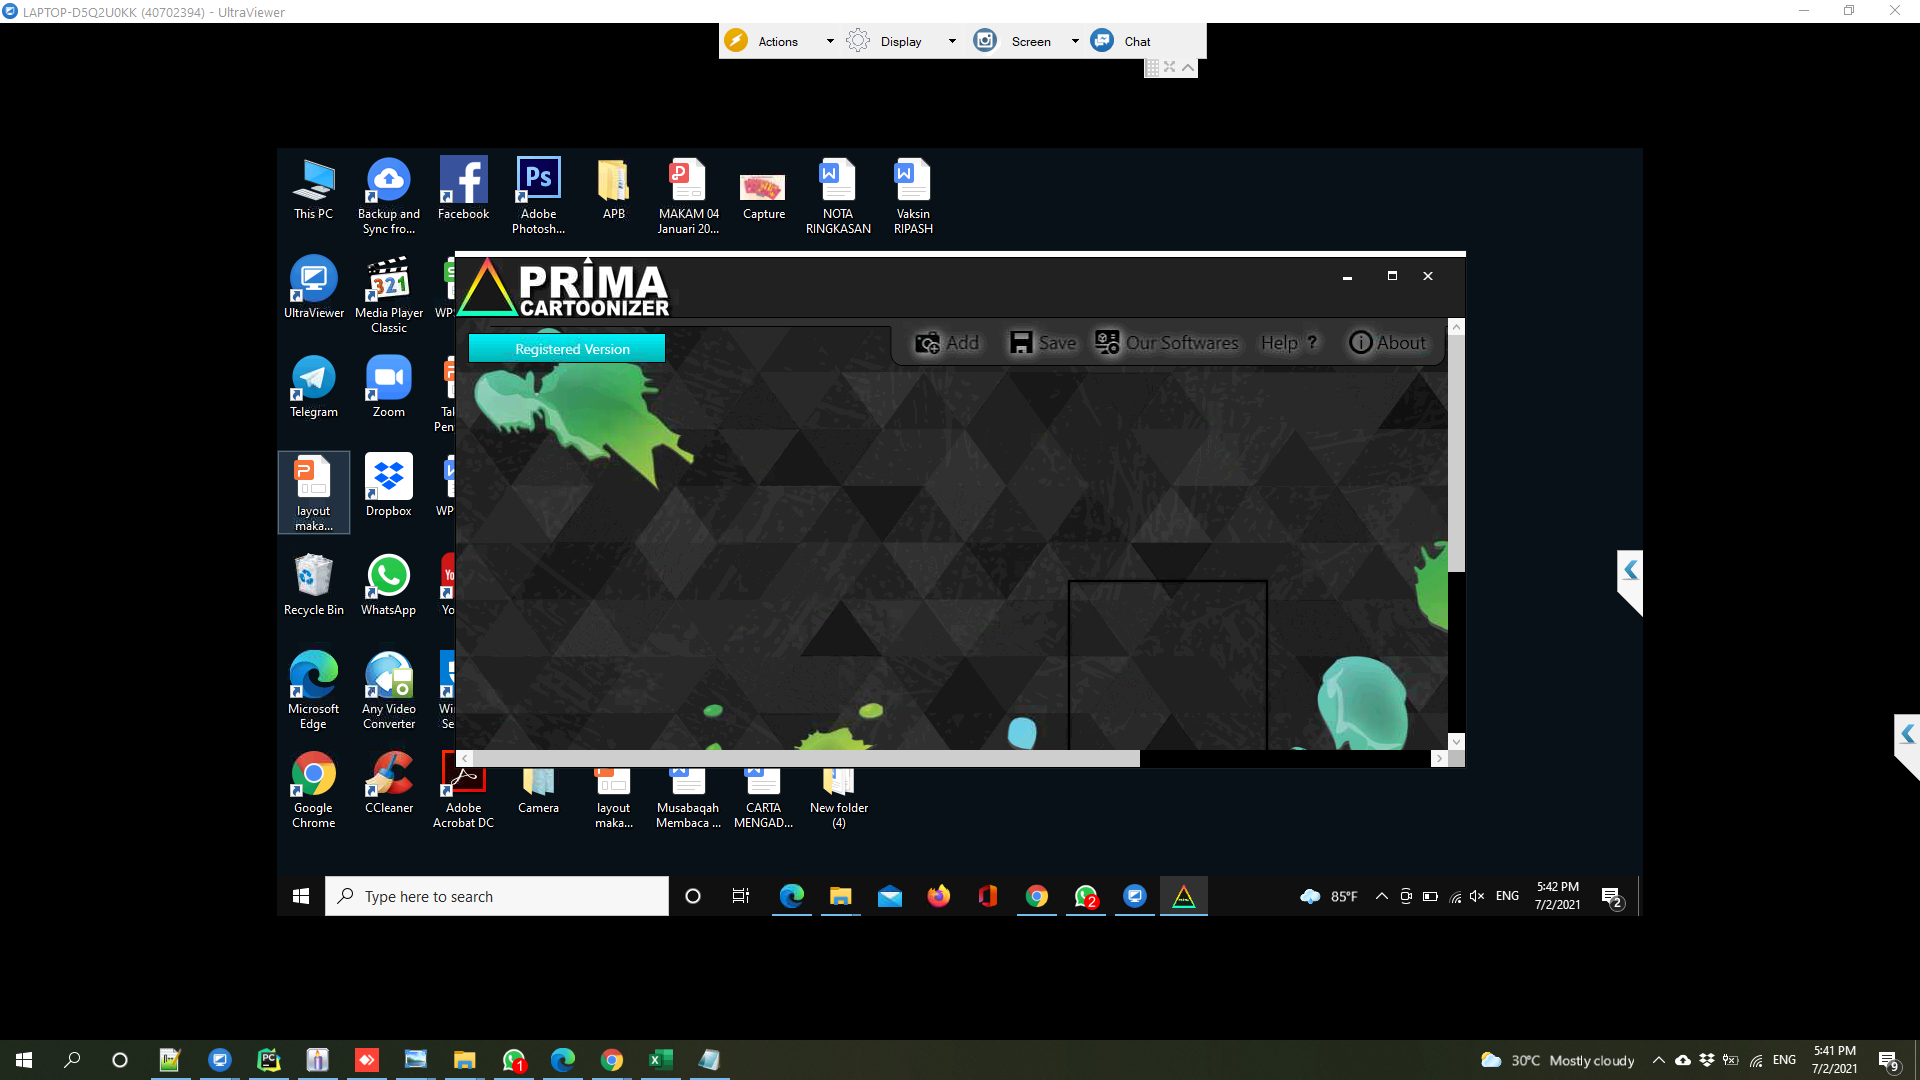Click the grid icon under UltraViewer toolbar
1920x1080 pixels.
point(1152,67)
